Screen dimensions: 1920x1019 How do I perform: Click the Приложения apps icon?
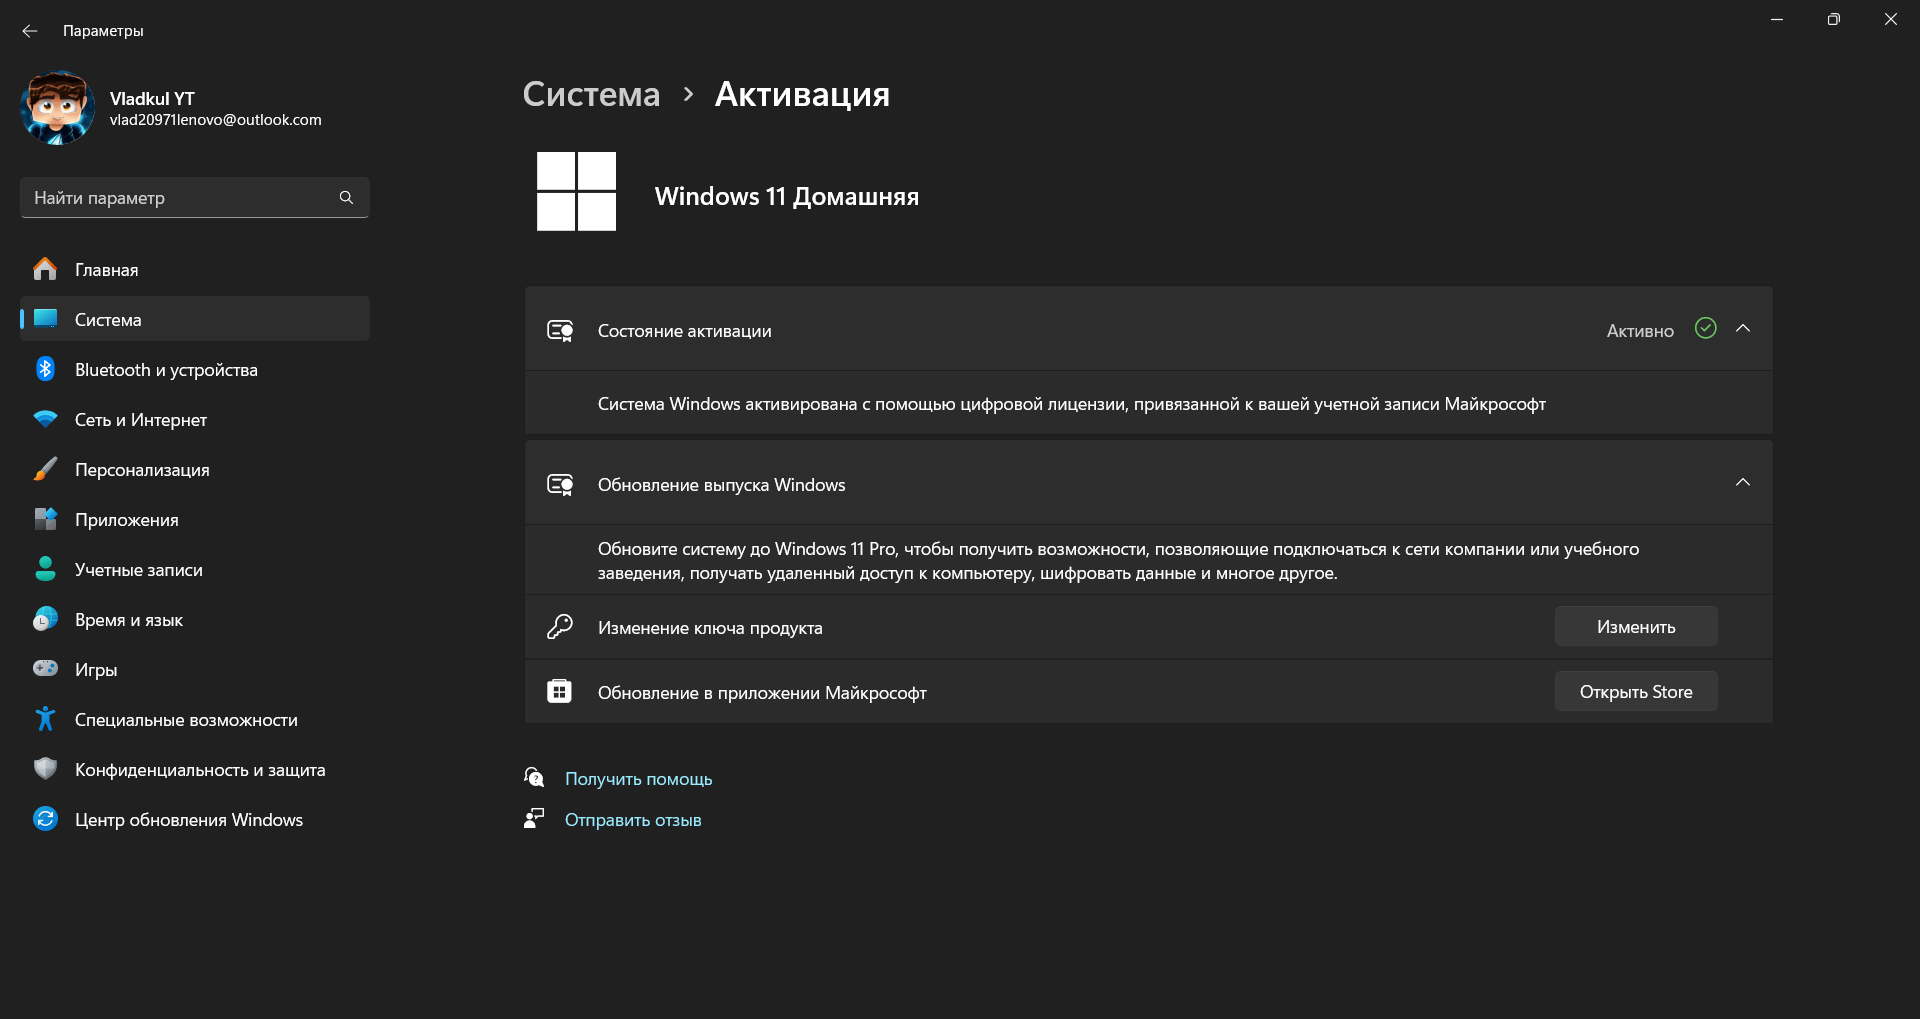point(45,519)
